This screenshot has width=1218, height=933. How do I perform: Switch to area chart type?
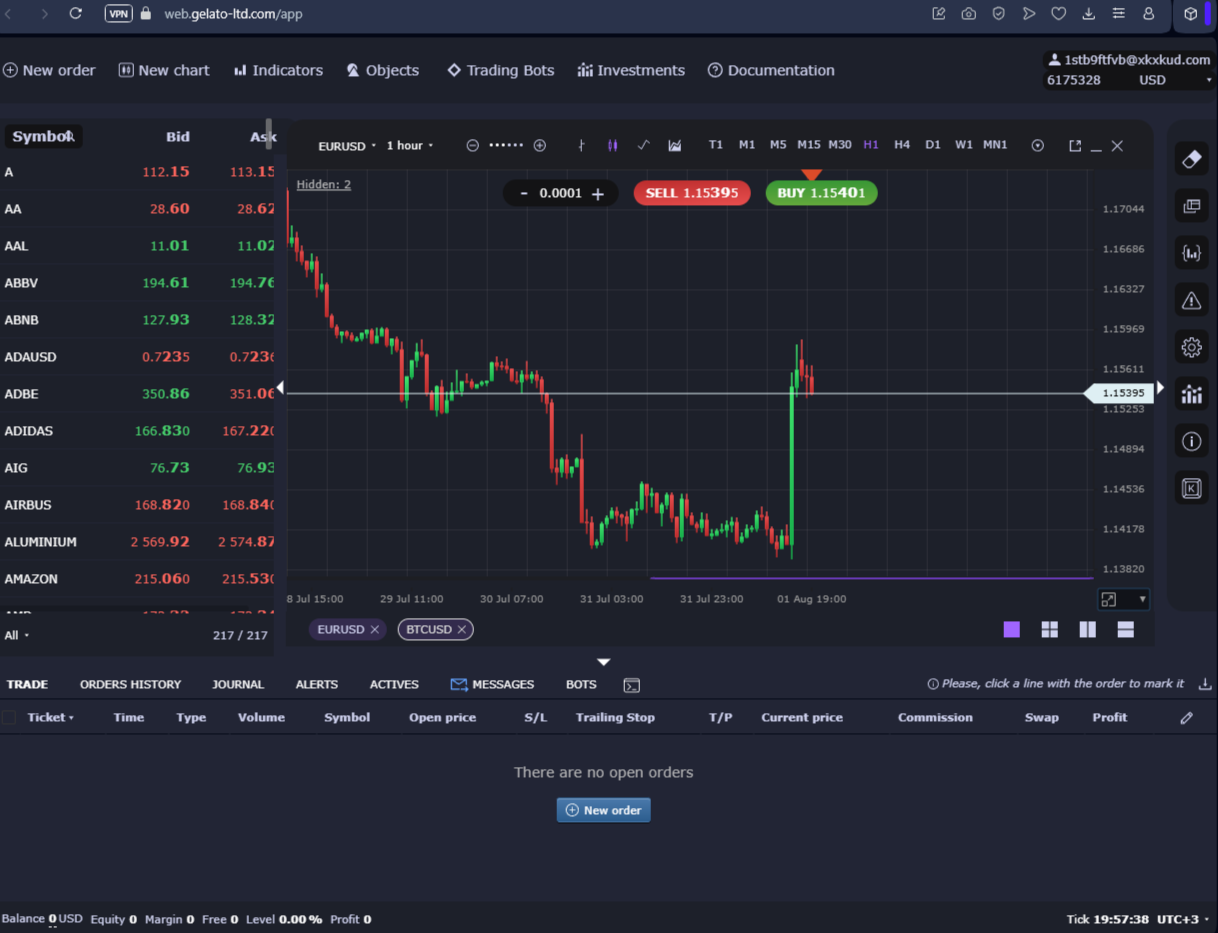(675, 146)
